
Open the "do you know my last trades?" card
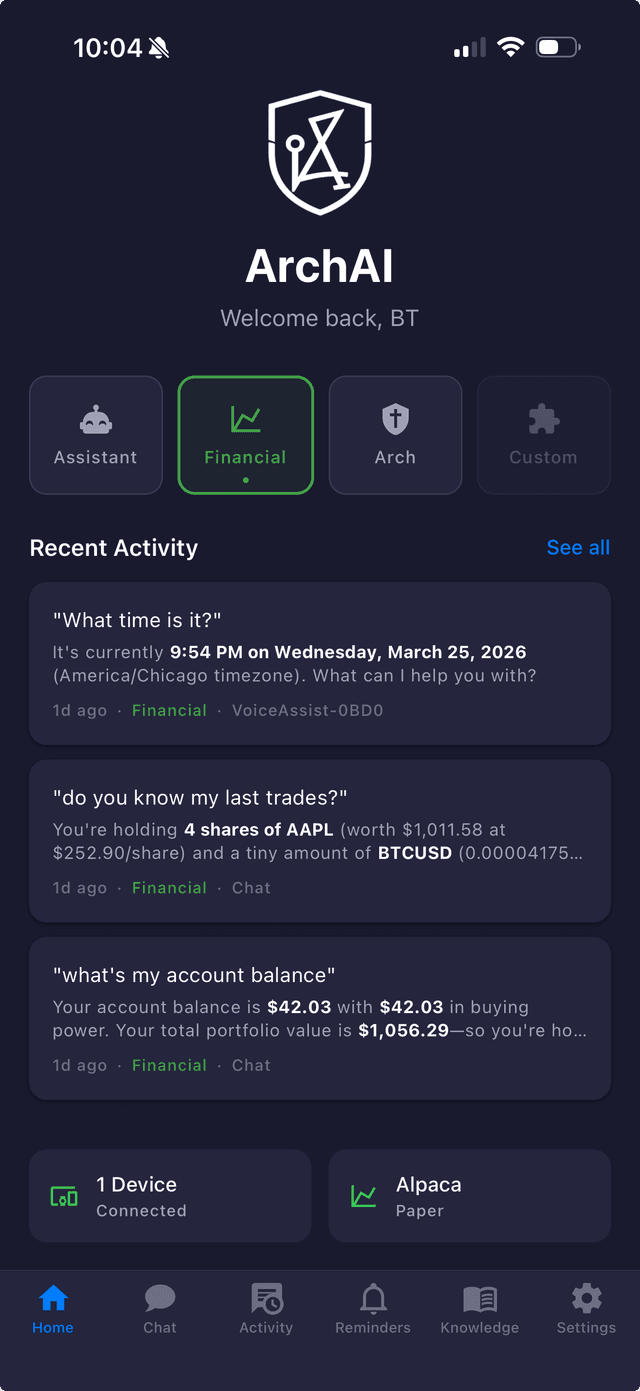pos(319,841)
